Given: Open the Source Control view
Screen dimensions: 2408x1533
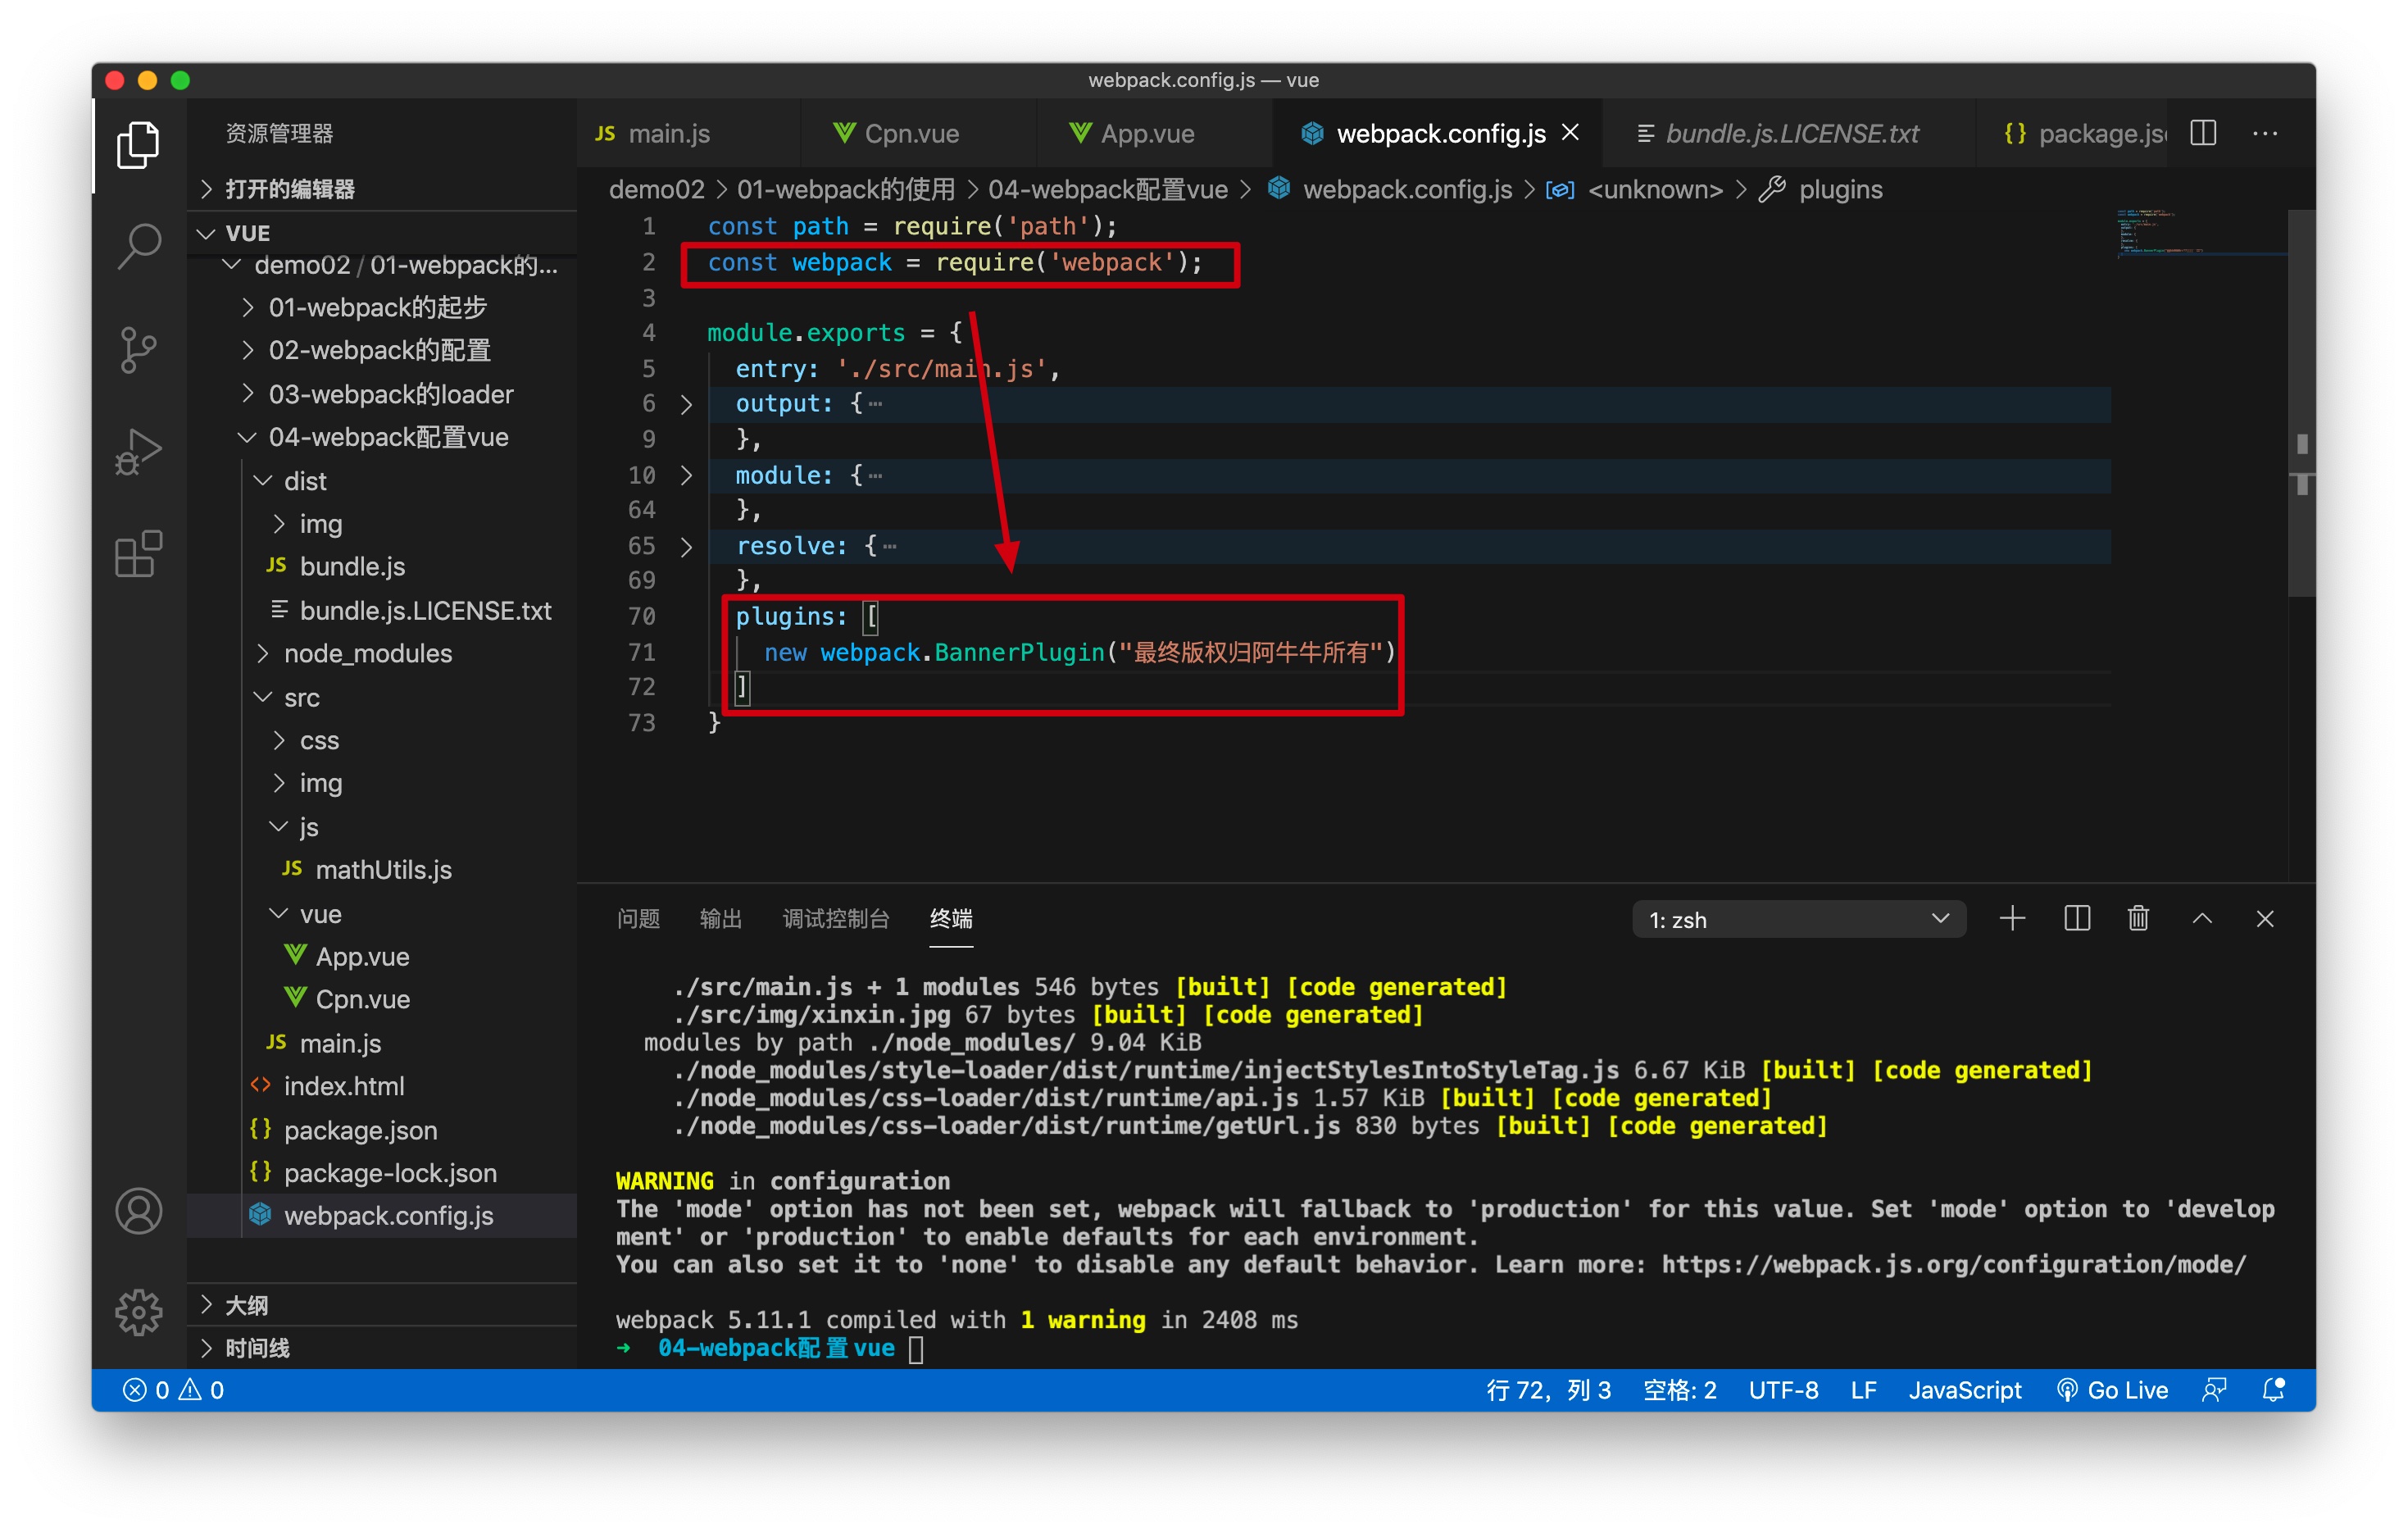Looking at the screenshot, I should pyautogui.click(x=138, y=349).
